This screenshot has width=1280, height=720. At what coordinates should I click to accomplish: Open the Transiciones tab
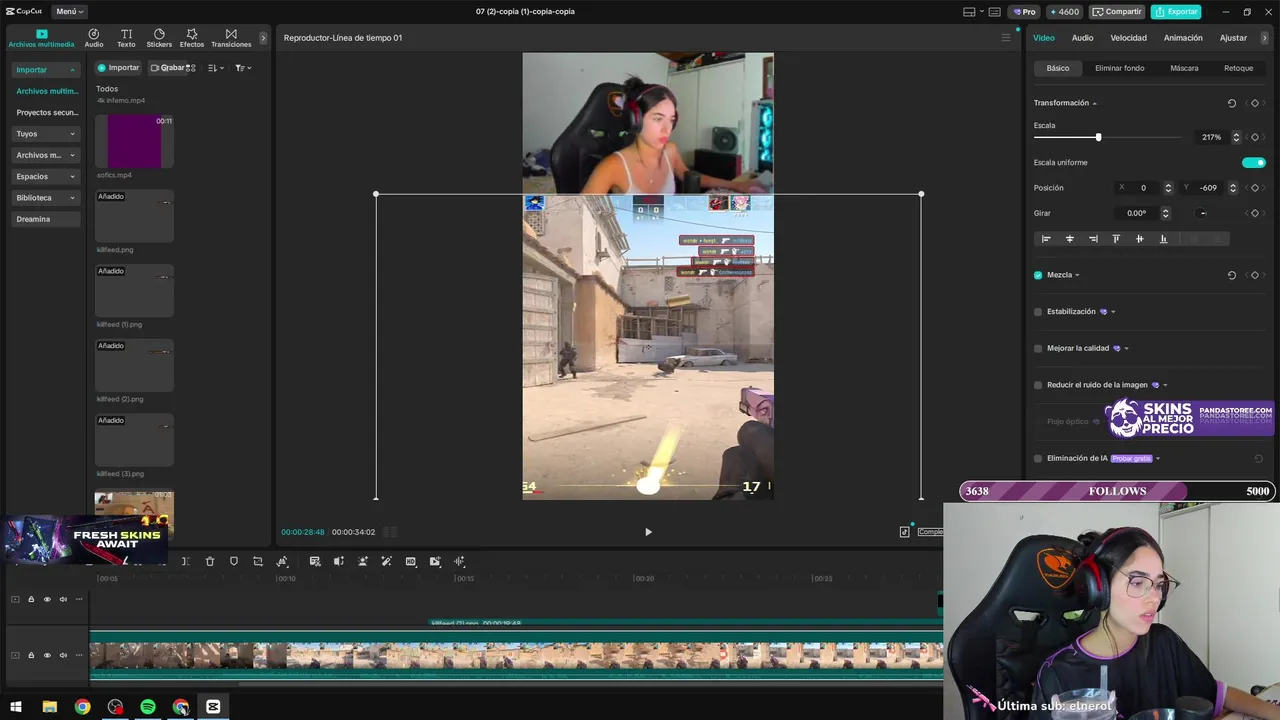231,38
